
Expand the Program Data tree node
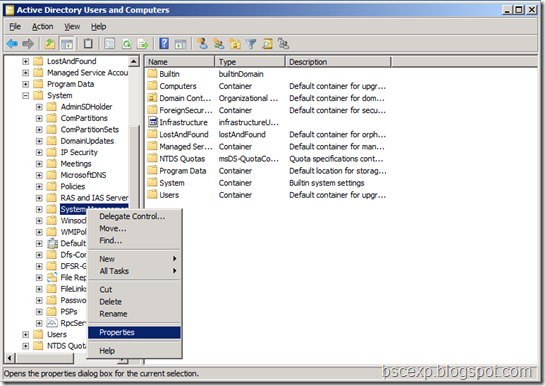[25, 84]
